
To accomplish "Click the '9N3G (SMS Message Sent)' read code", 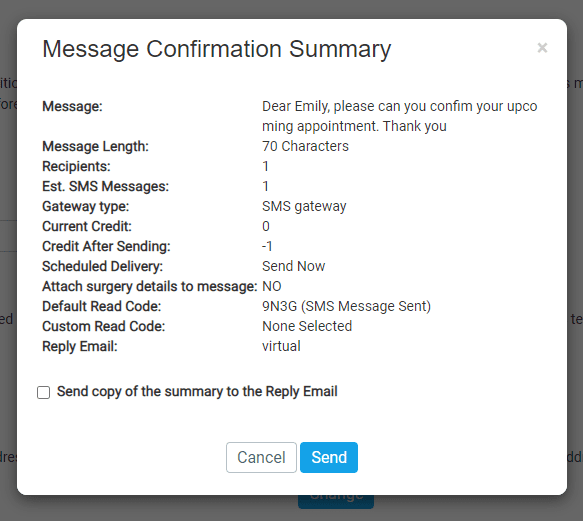I will pyautogui.click(x=347, y=306).
